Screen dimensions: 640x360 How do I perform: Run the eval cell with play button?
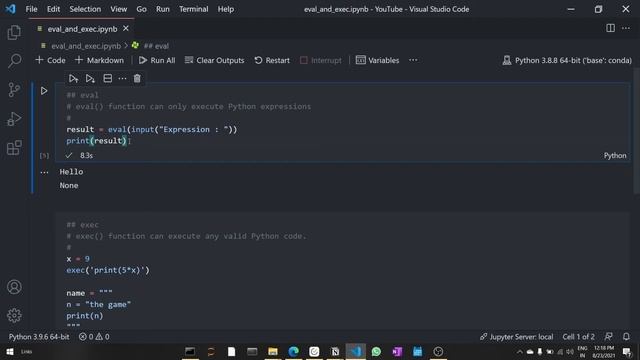coord(44,91)
